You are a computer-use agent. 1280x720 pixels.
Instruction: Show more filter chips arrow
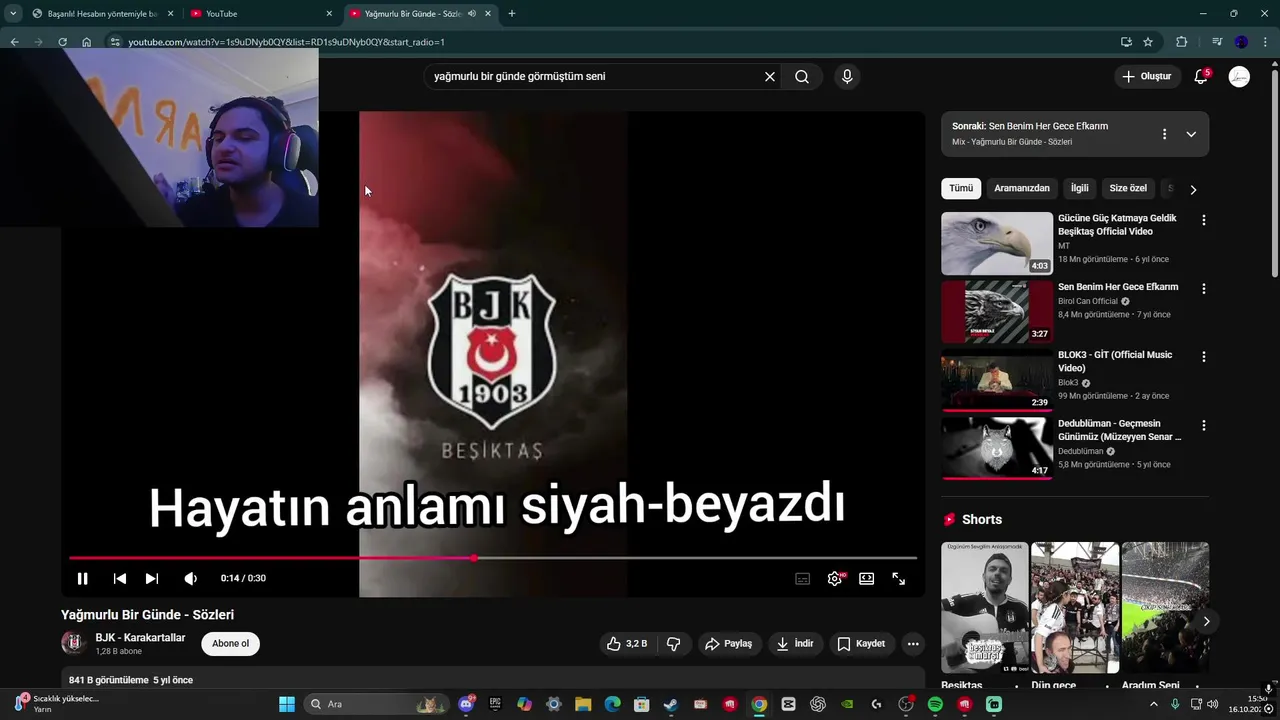click(x=1193, y=189)
